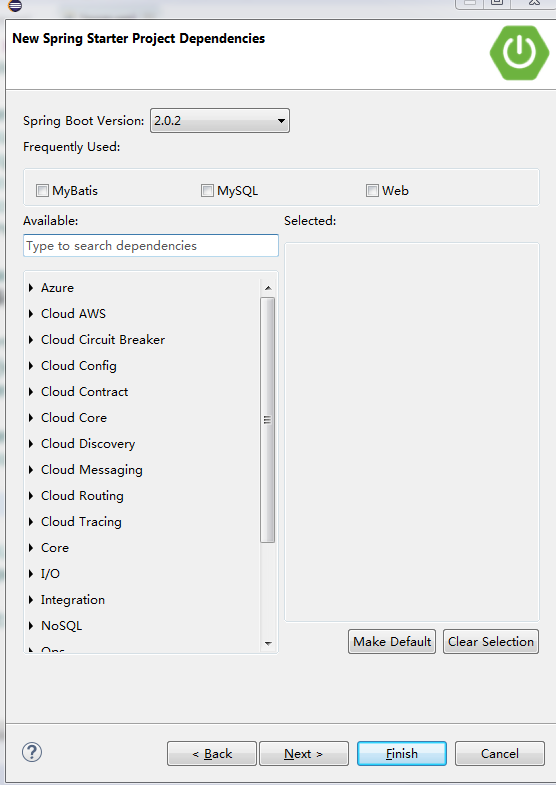Expand the Cloud Contract category
This screenshot has width=556, height=785.
(31, 392)
